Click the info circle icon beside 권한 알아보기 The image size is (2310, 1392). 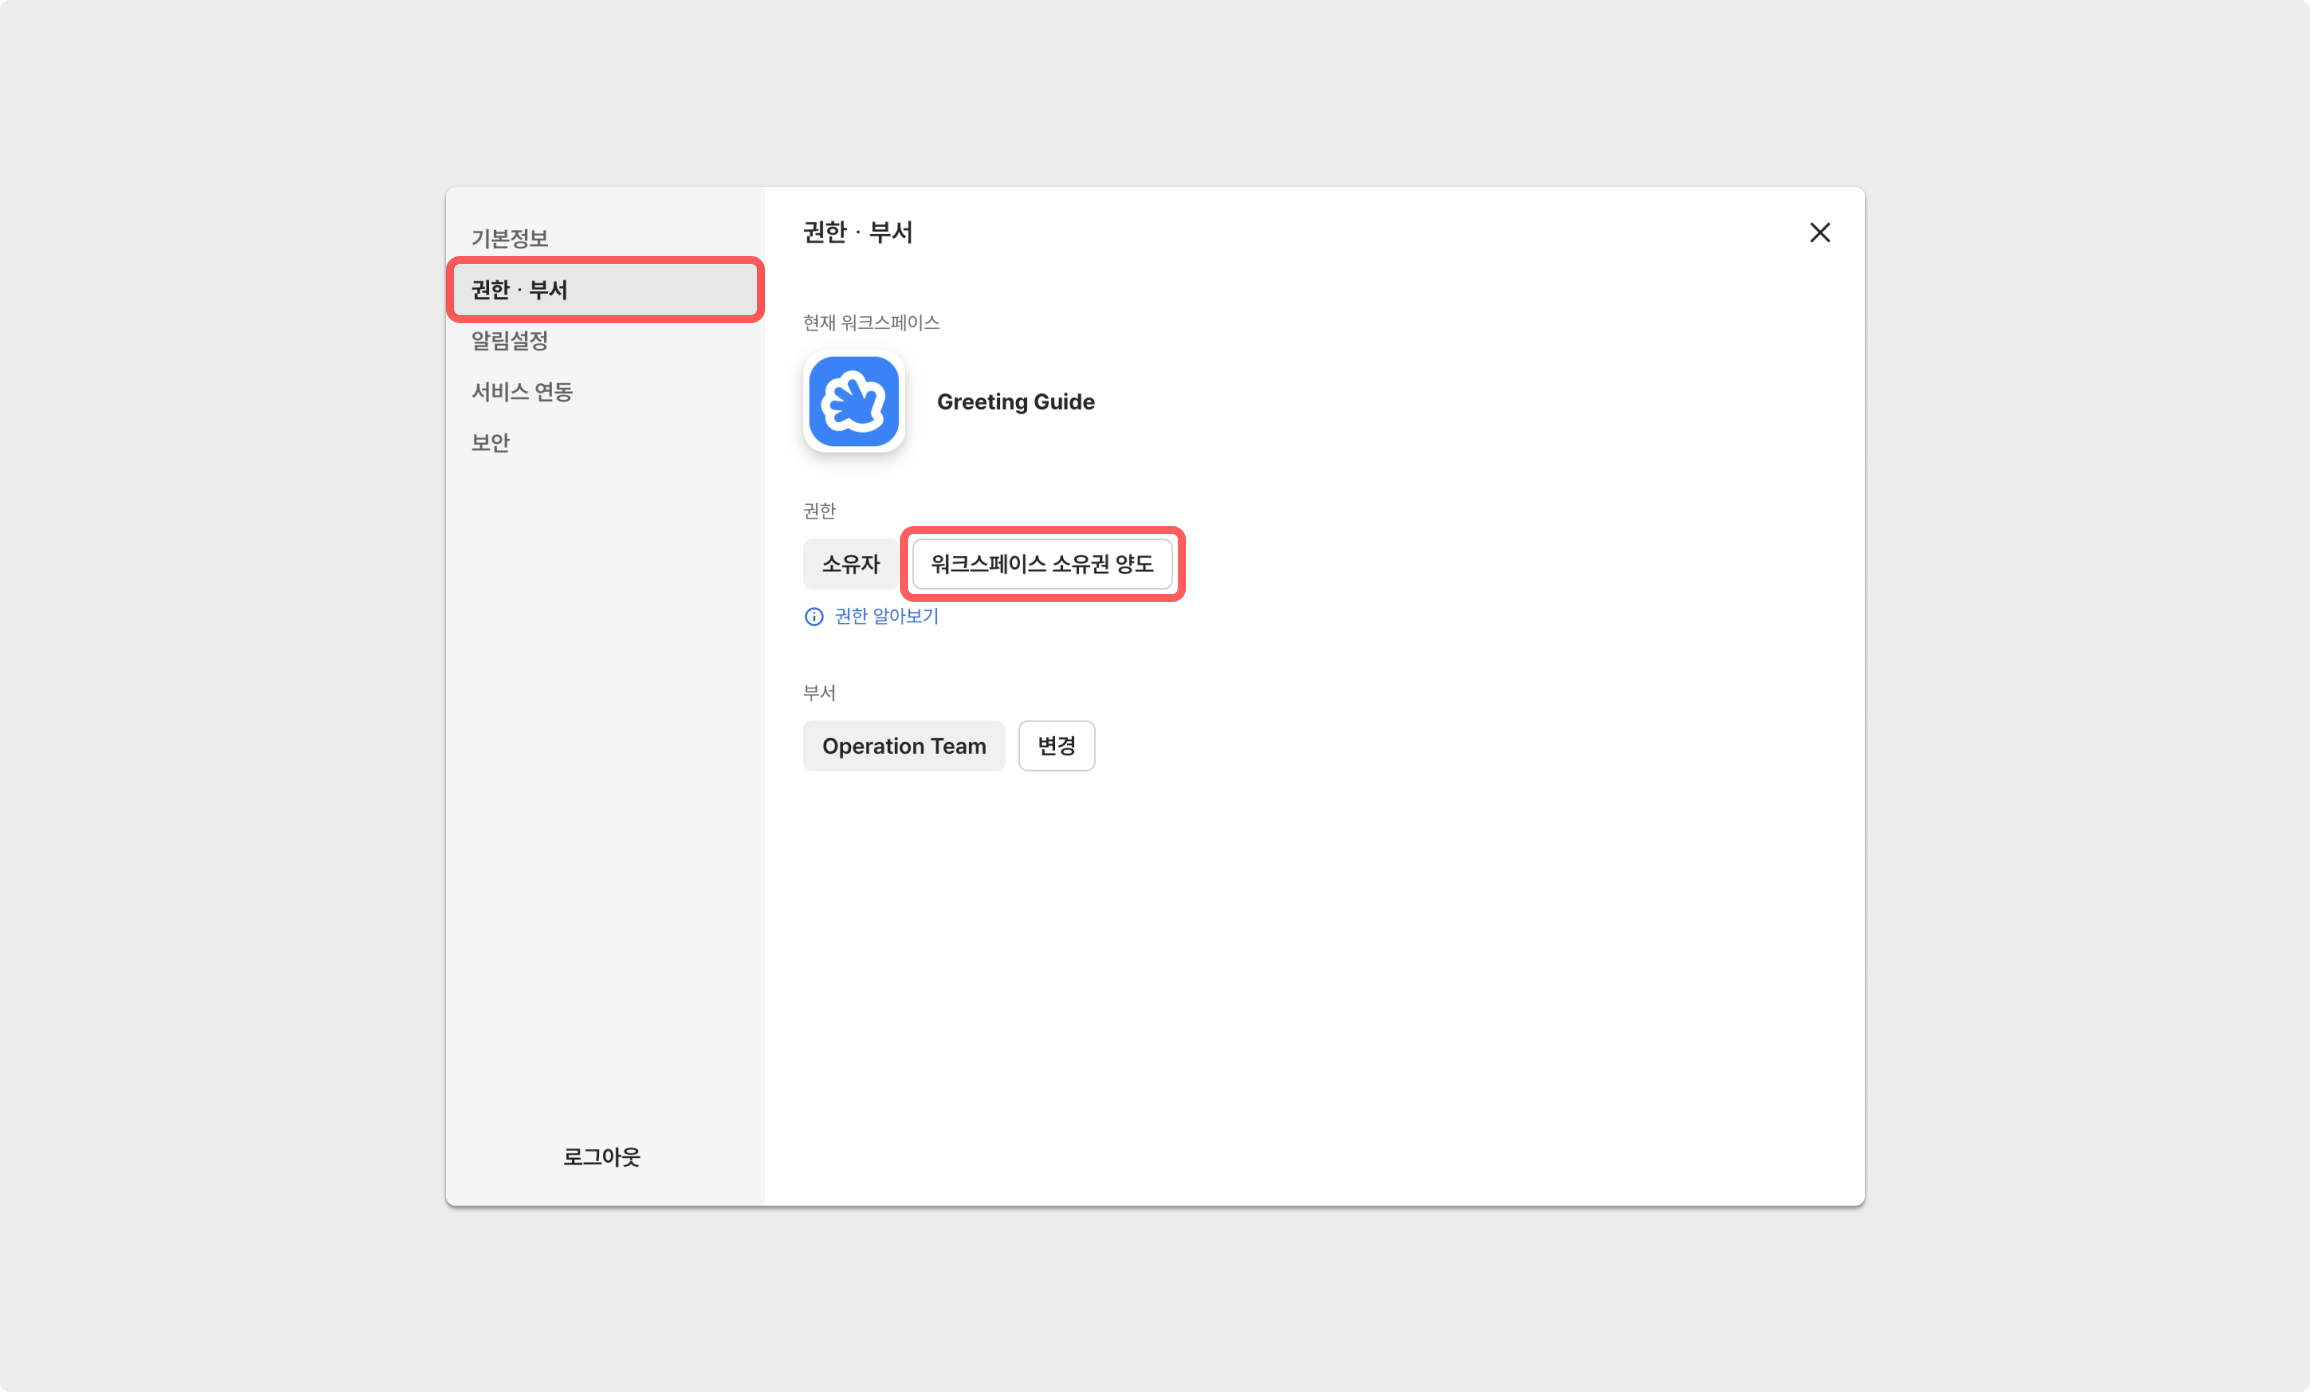pos(814,616)
